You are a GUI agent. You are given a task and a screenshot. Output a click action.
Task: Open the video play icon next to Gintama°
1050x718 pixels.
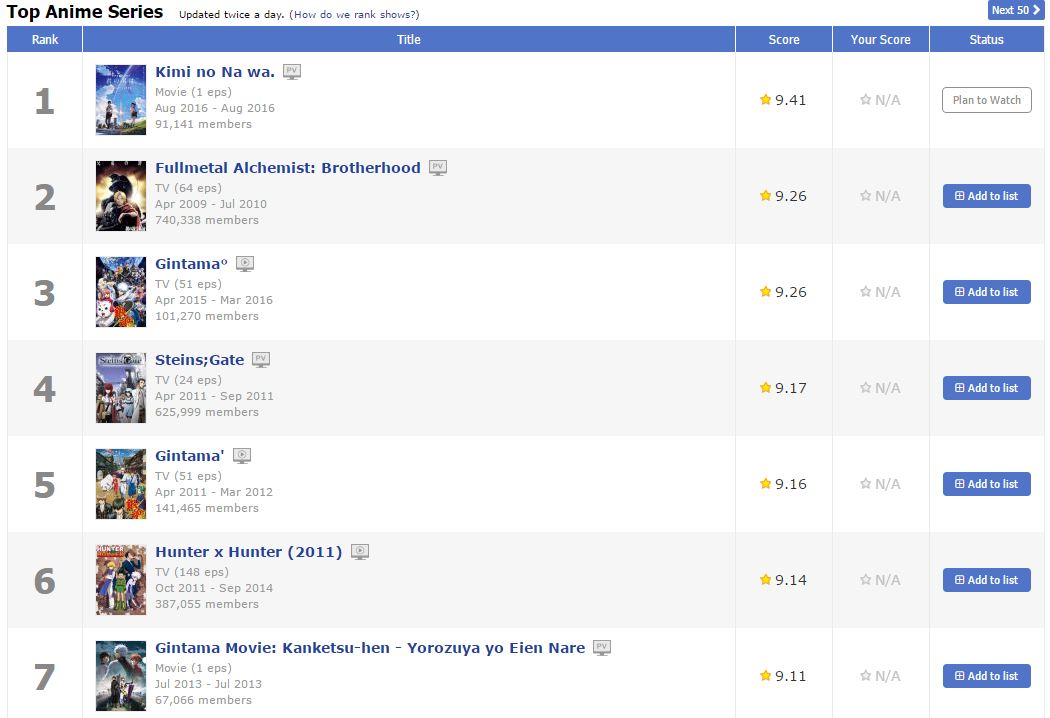click(245, 264)
